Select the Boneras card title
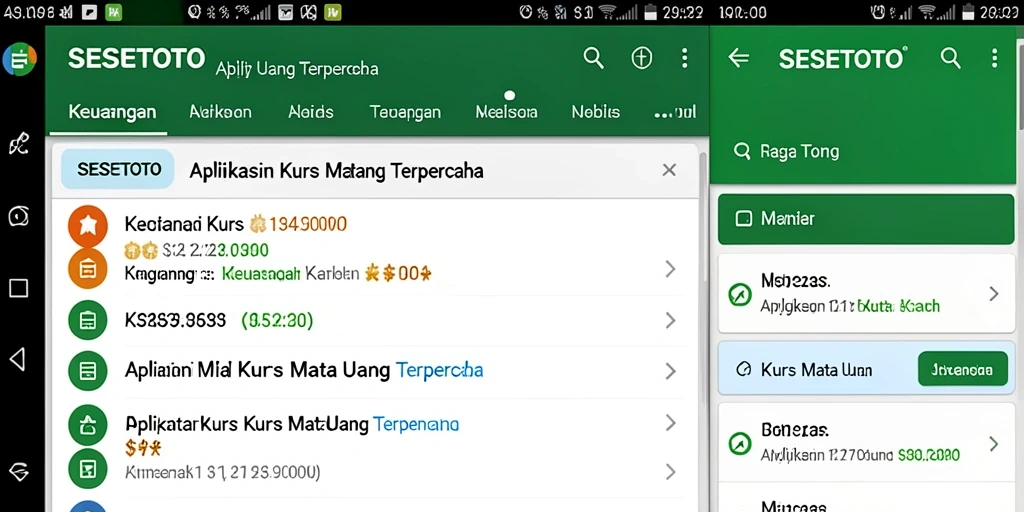This screenshot has height=512, width=1024. (x=795, y=430)
